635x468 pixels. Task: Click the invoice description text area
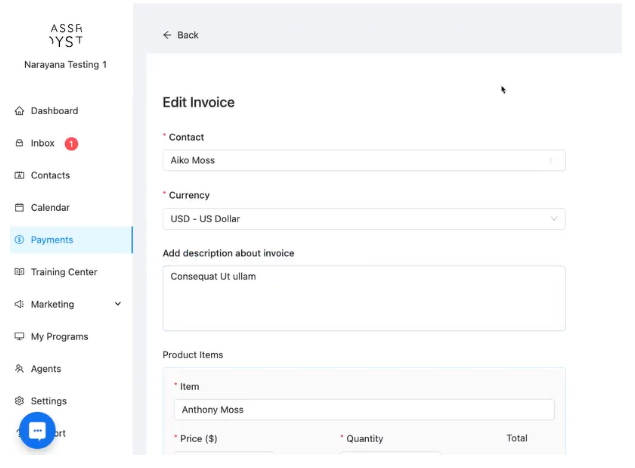tap(363, 297)
